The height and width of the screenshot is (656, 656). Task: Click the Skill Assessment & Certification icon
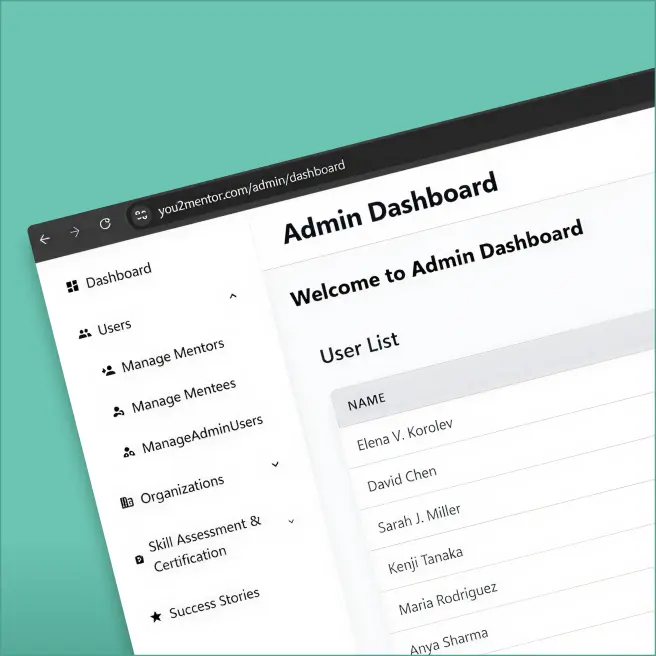(x=140, y=559)
